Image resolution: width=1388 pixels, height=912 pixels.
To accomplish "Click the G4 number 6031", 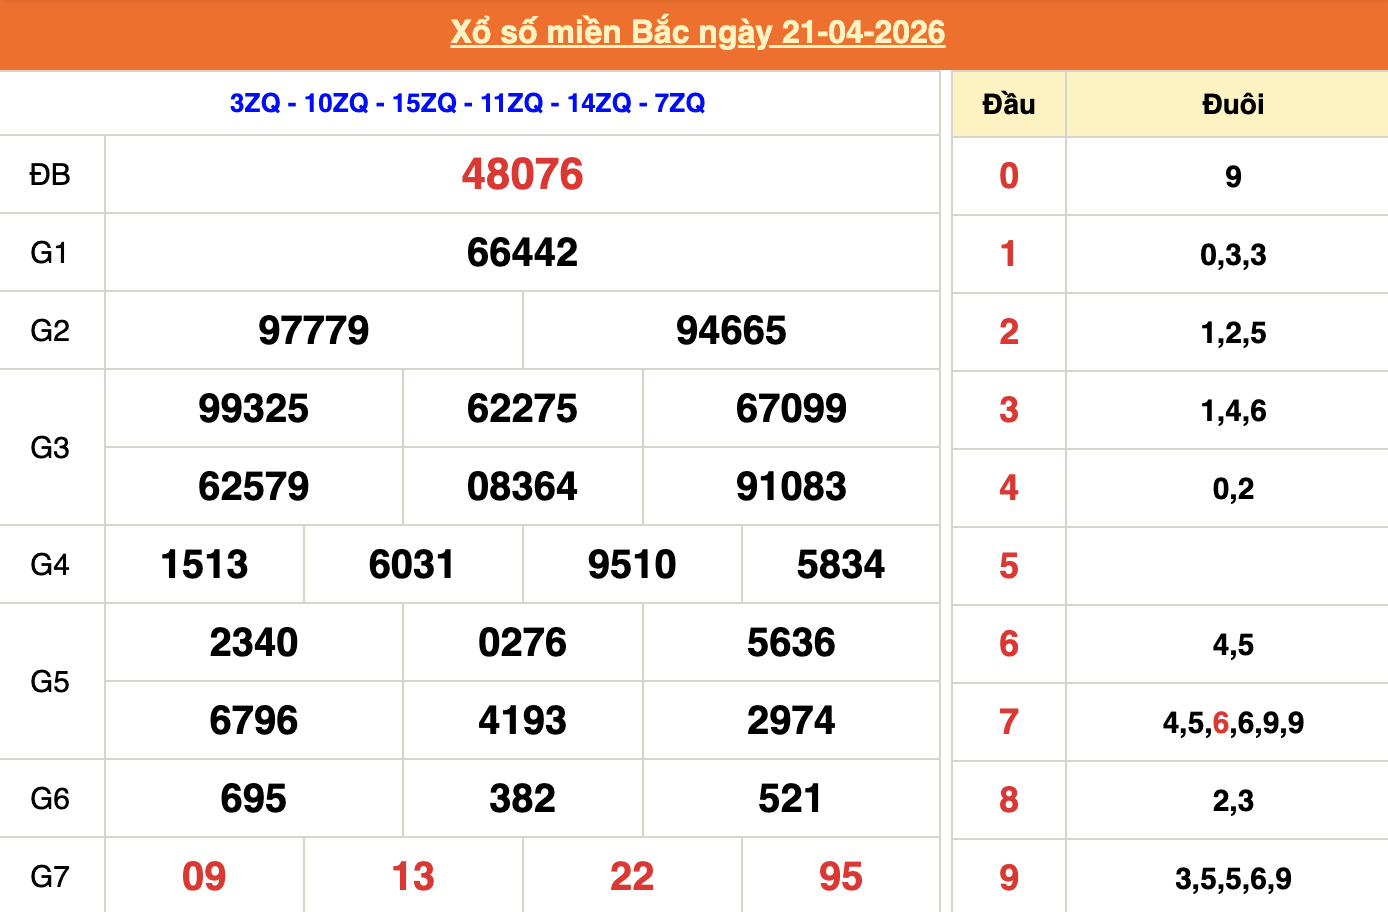I will [412, 565].
